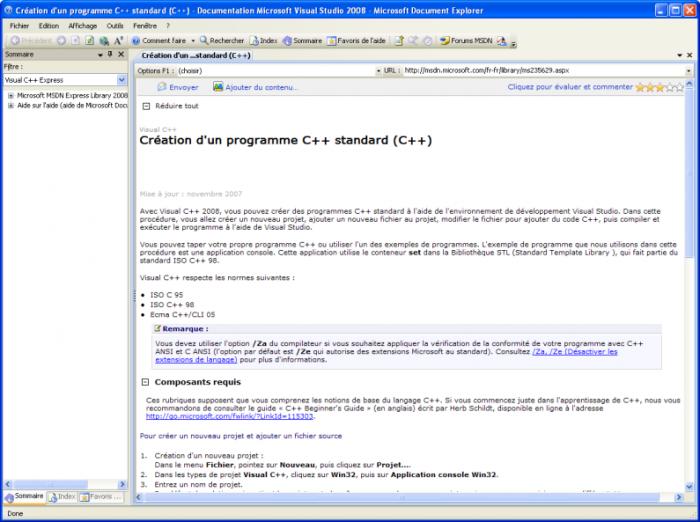Open toolbar options overflow arrow
700x522 pixels.
pos(513,43)
